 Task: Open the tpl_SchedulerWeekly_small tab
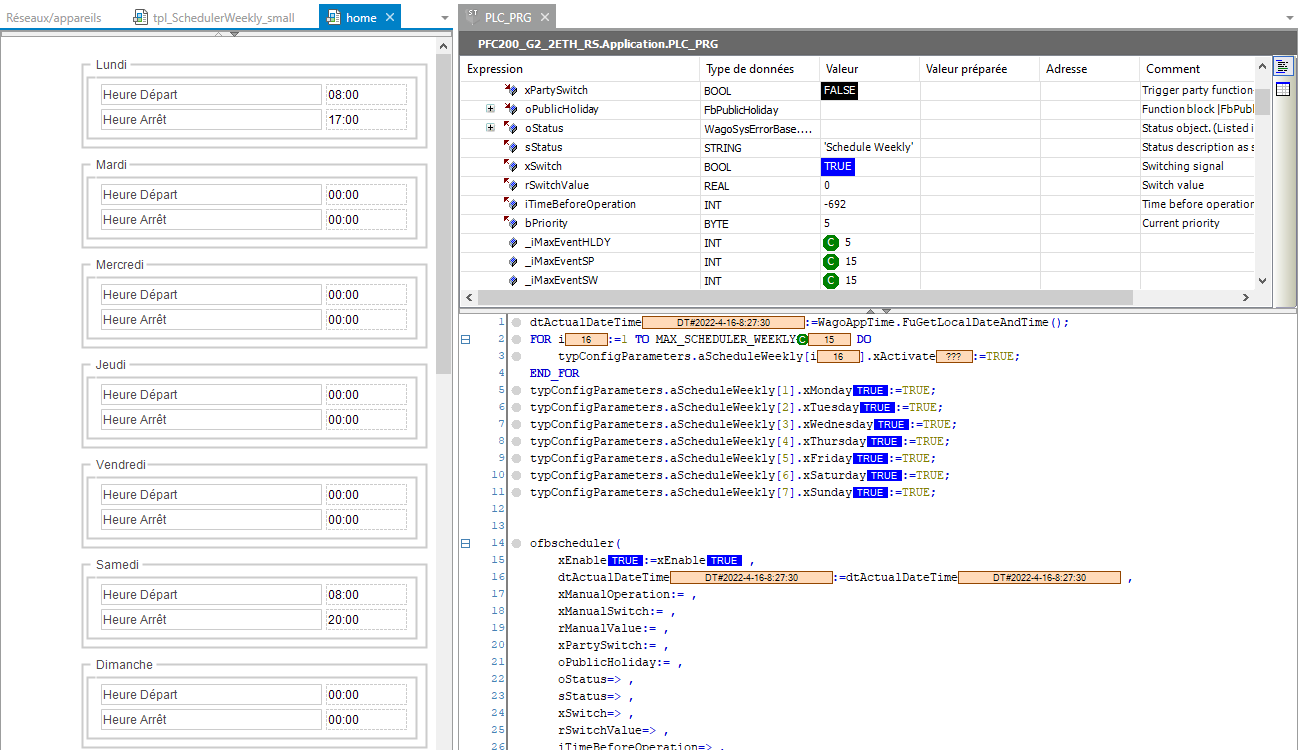[223, 17]
